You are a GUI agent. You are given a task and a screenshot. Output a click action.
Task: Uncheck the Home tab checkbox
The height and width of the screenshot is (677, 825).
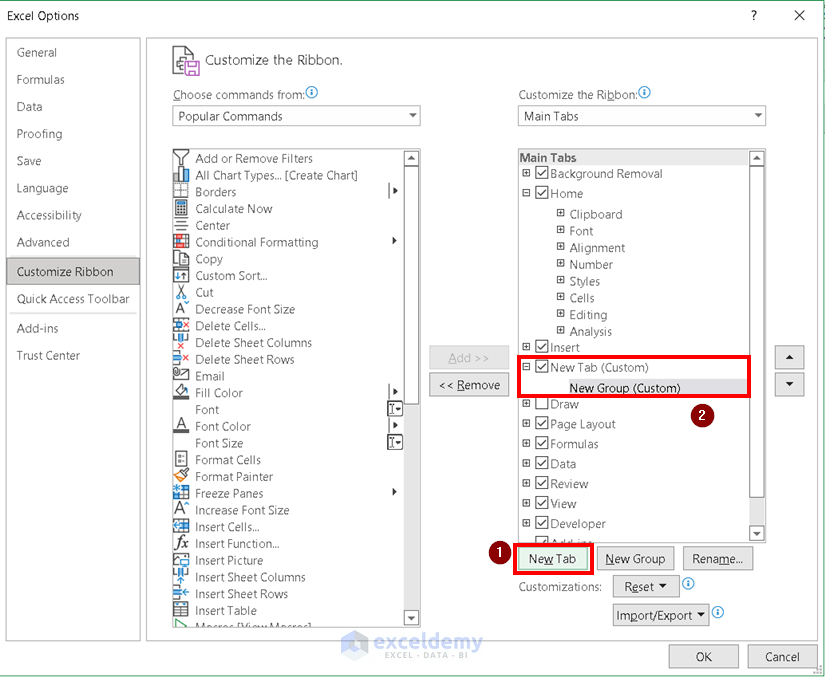(541, 193)
